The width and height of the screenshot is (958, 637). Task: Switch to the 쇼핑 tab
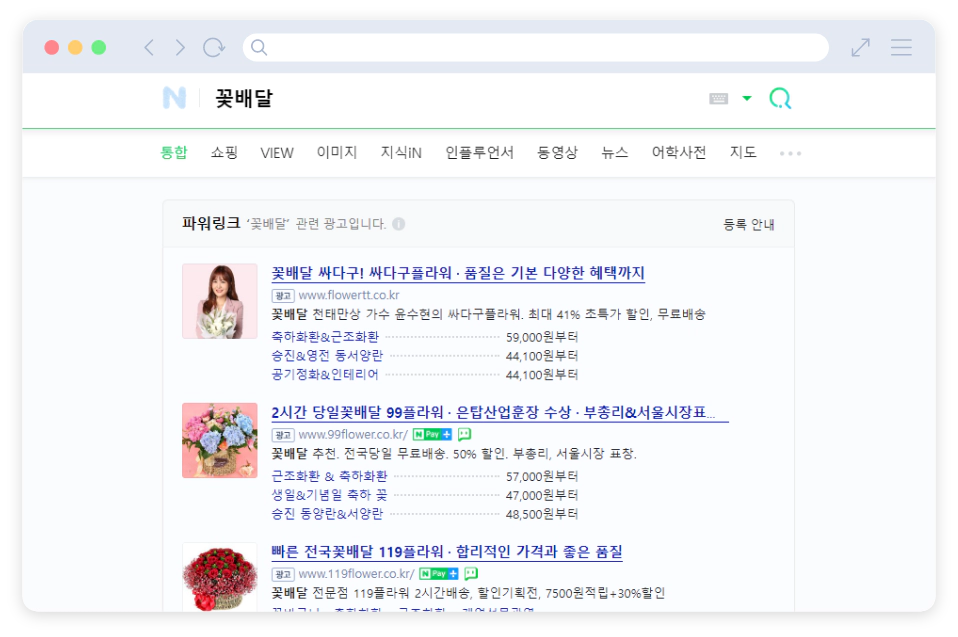pos(223,152)
